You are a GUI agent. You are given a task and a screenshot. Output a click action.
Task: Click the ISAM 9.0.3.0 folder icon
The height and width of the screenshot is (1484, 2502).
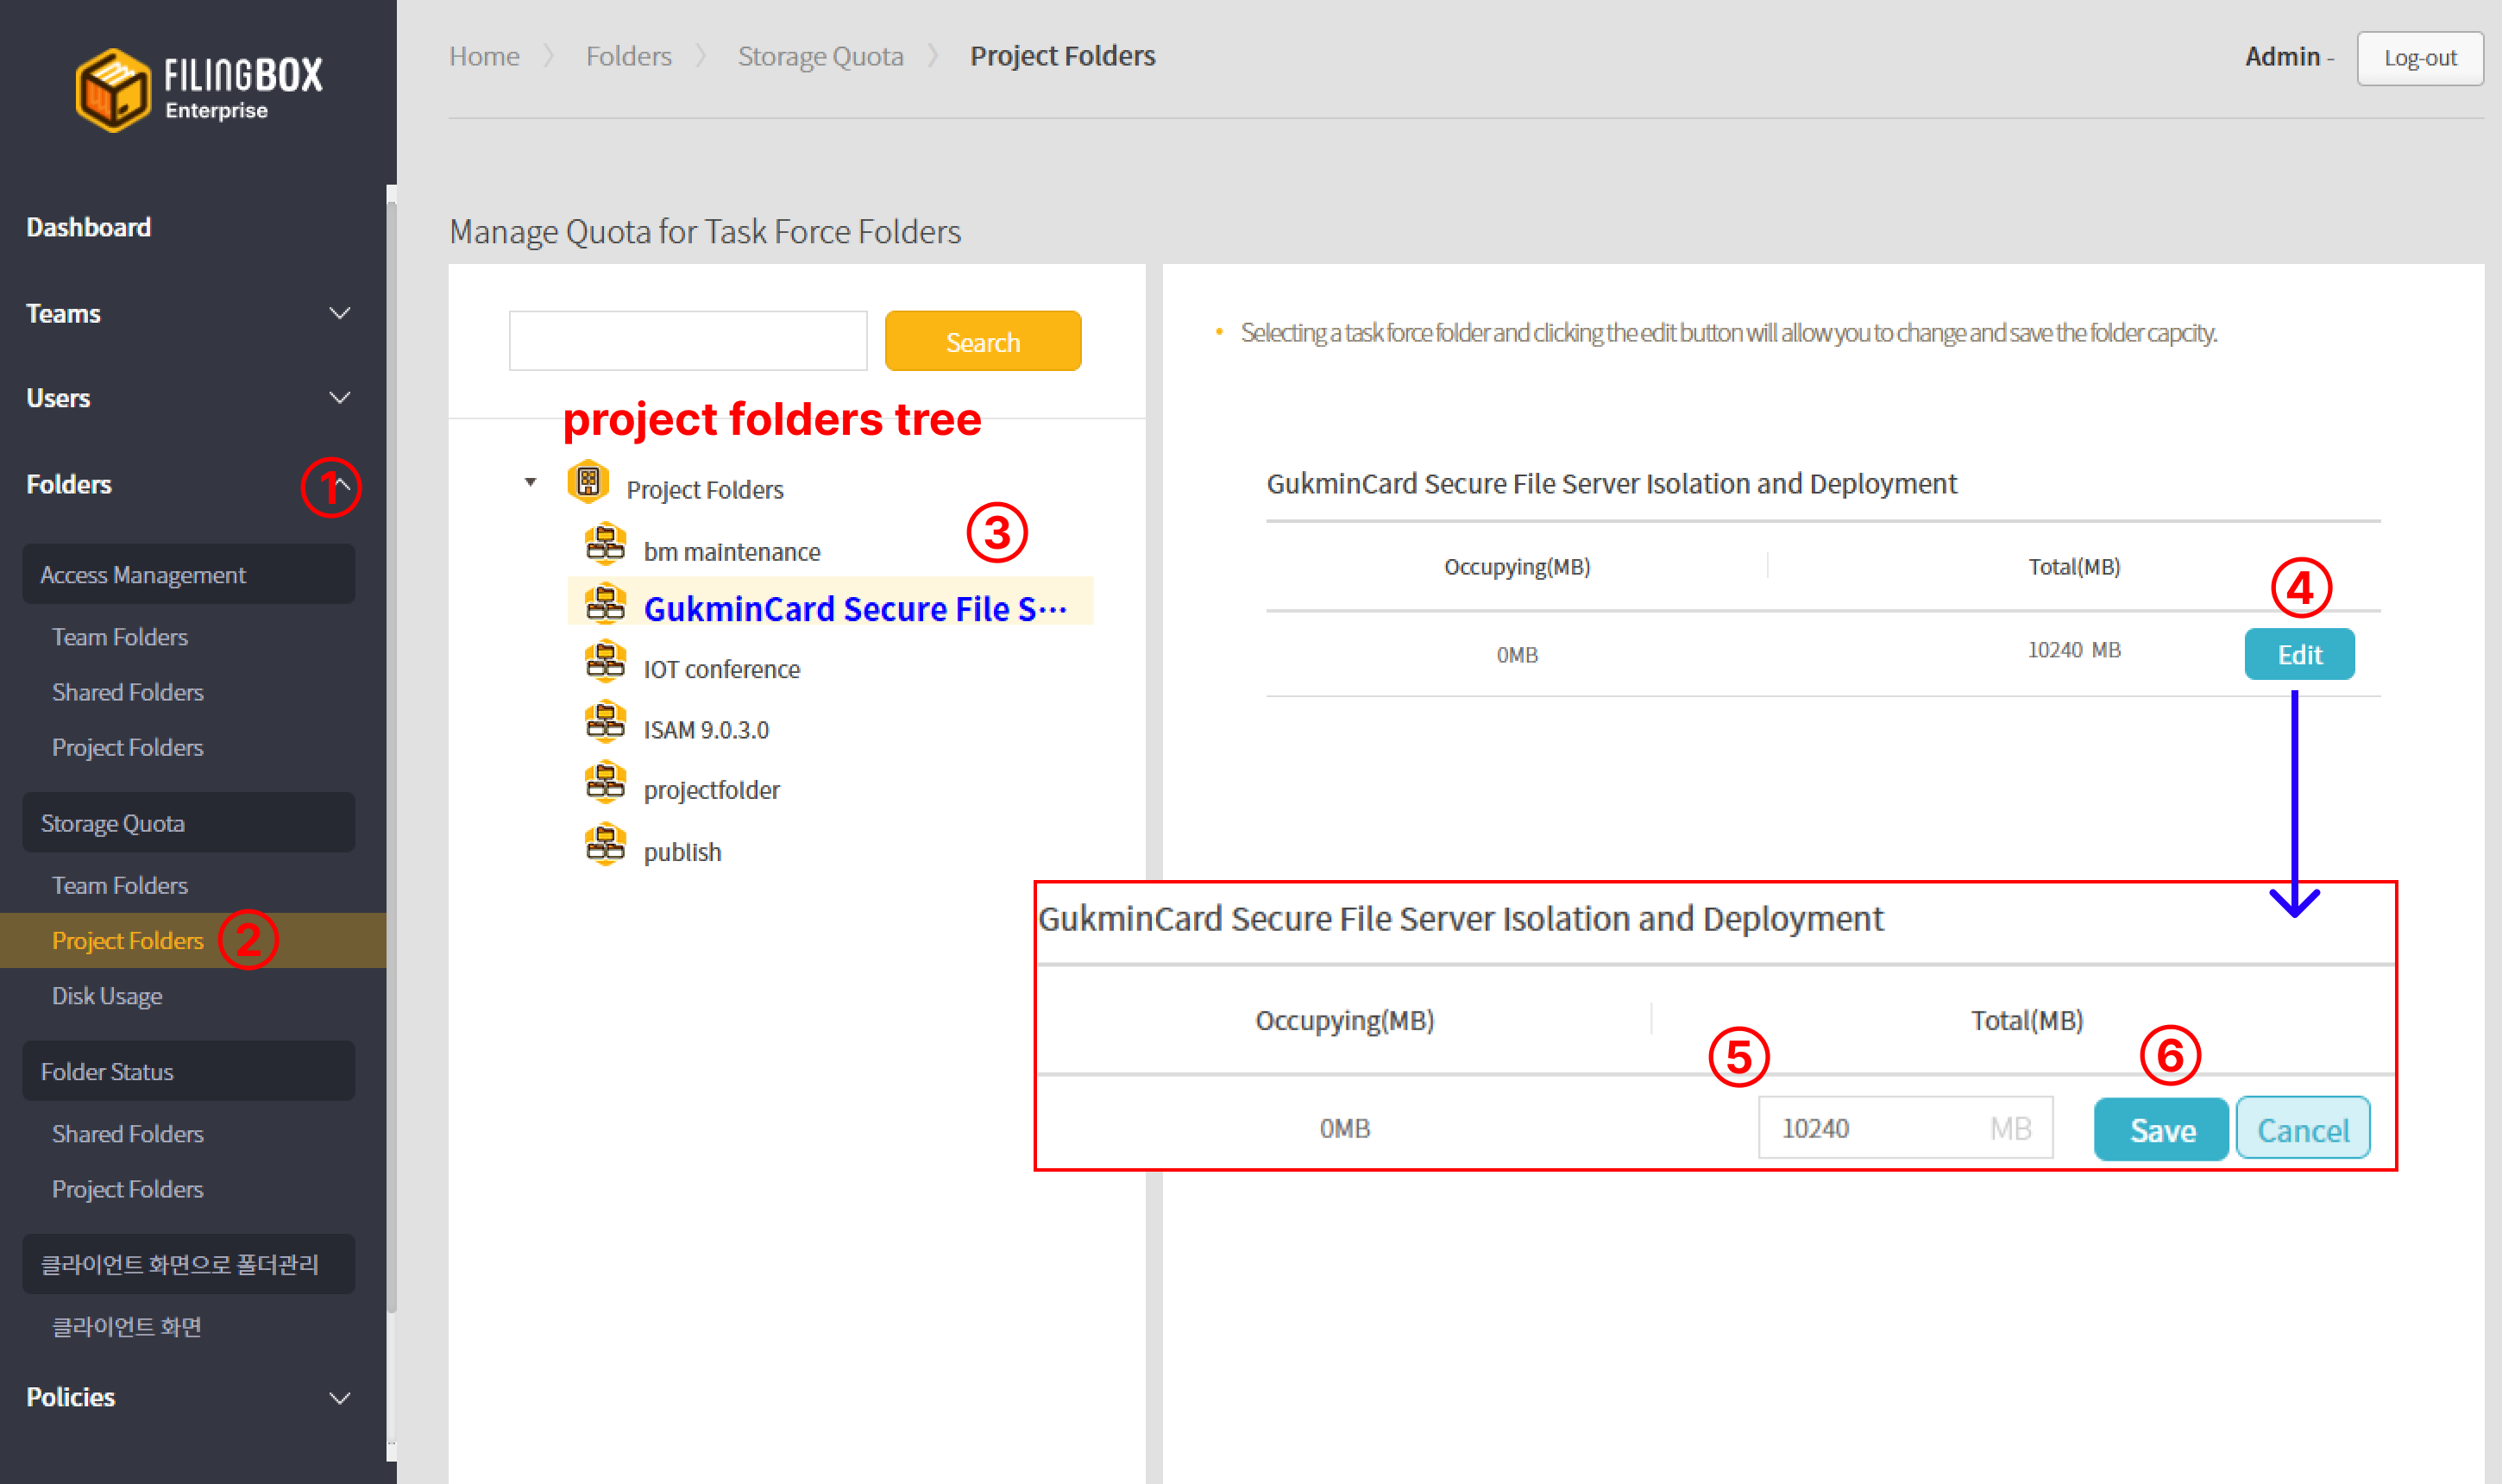coord(605,724)
